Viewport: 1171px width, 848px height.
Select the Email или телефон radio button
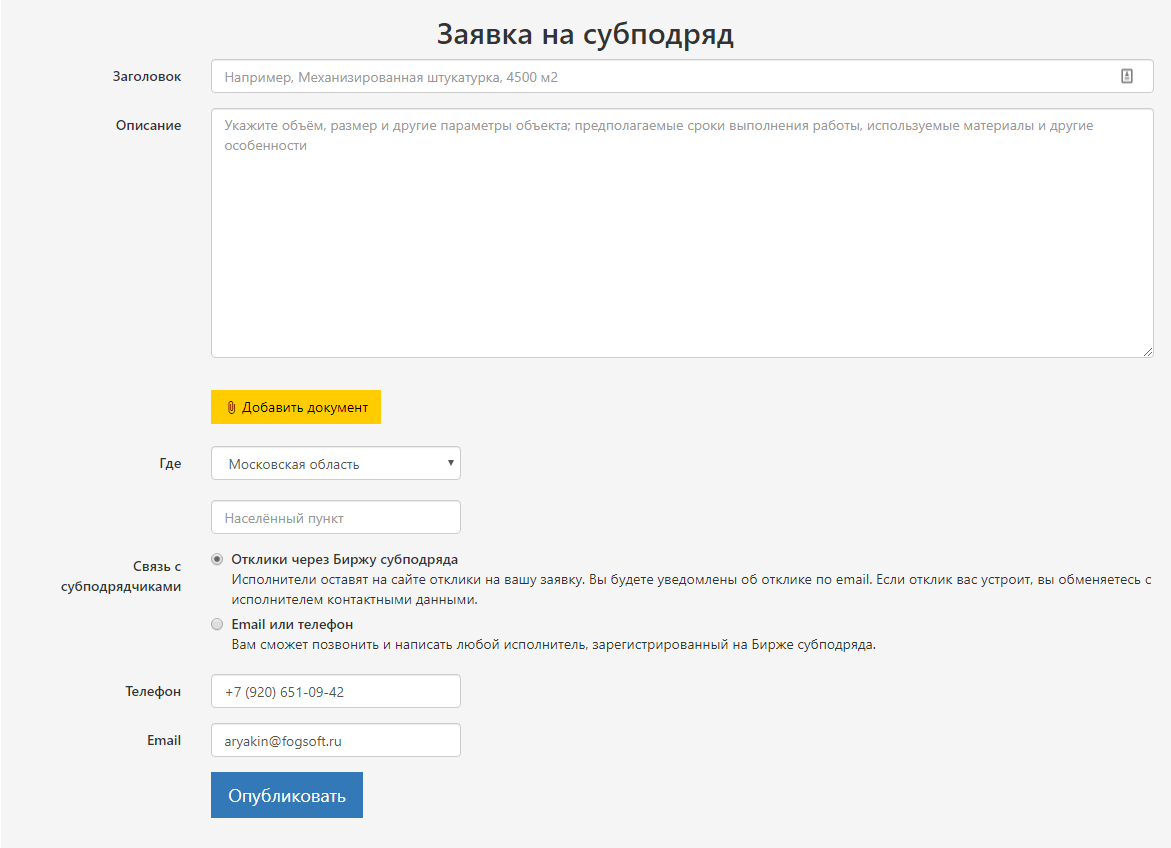point(217,625)
